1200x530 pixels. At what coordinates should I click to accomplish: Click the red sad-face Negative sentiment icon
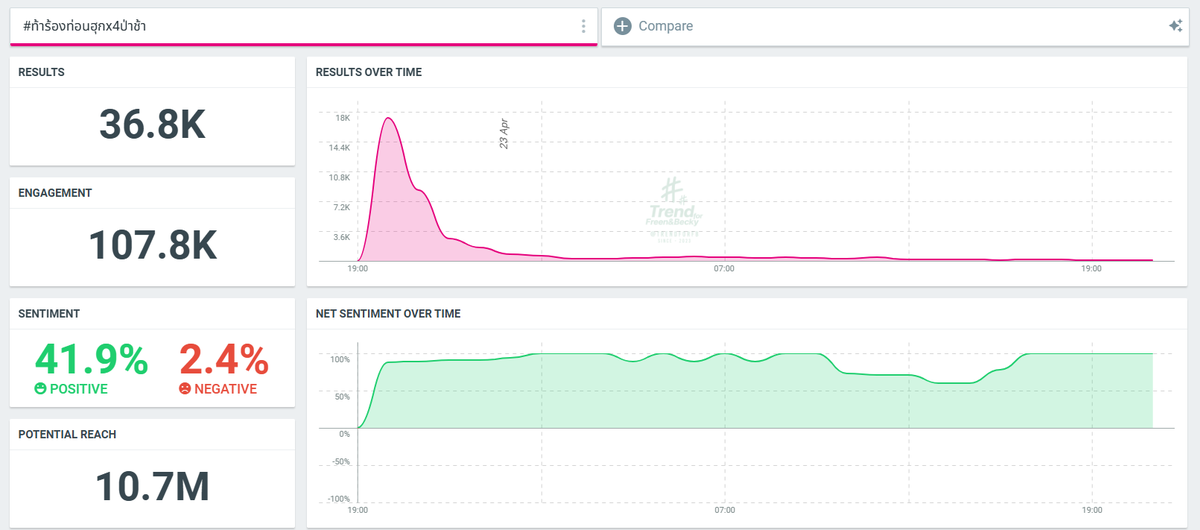[184, 389]
